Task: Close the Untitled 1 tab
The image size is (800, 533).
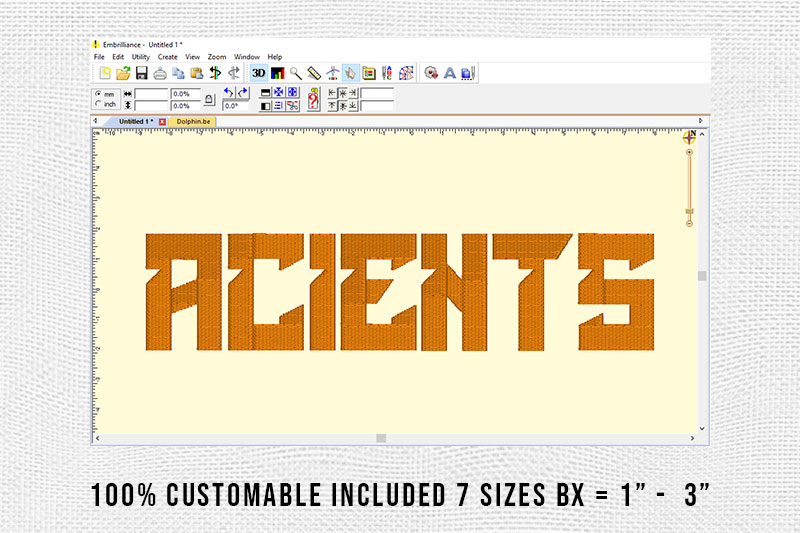Action: (162, 122)
